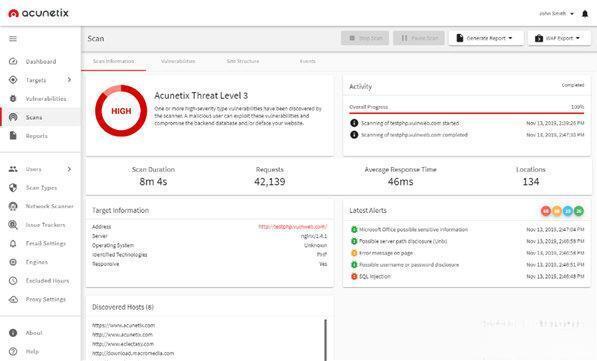597x361 pixels.
Task: Click the Acunetix logo
Action: tap(38, 13)
